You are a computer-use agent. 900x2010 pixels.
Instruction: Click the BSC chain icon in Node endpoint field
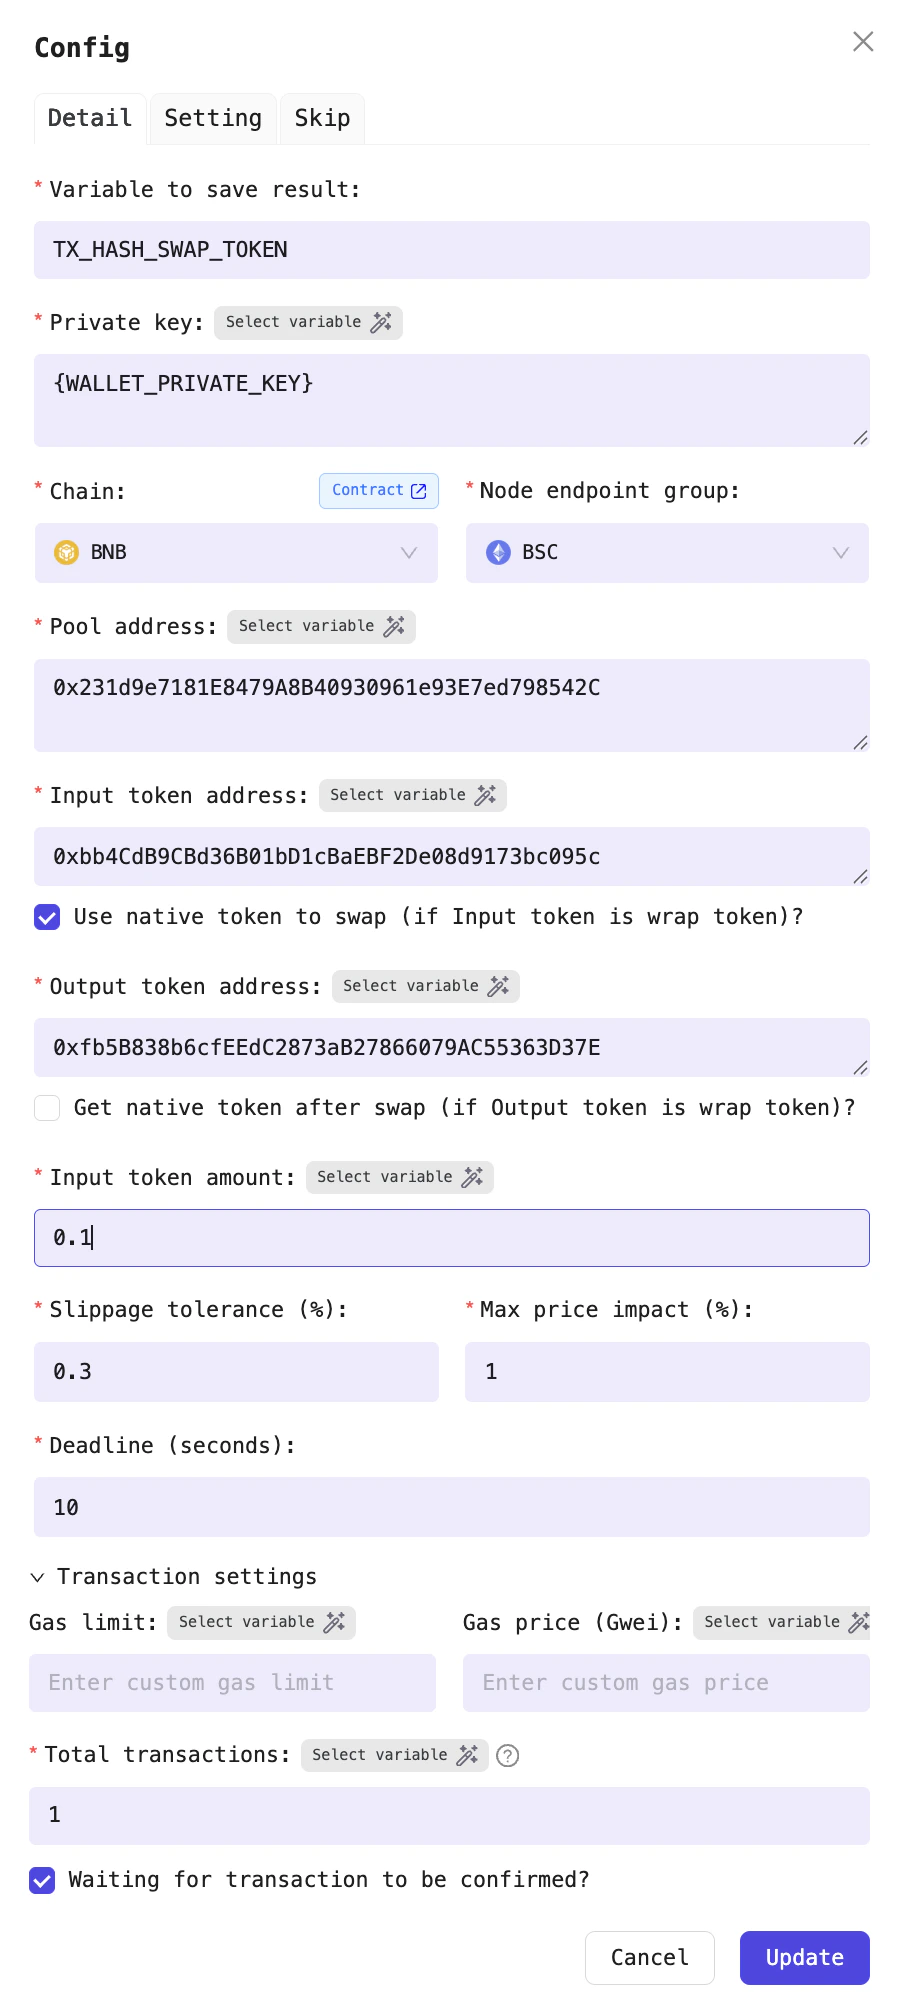[496, 552]
